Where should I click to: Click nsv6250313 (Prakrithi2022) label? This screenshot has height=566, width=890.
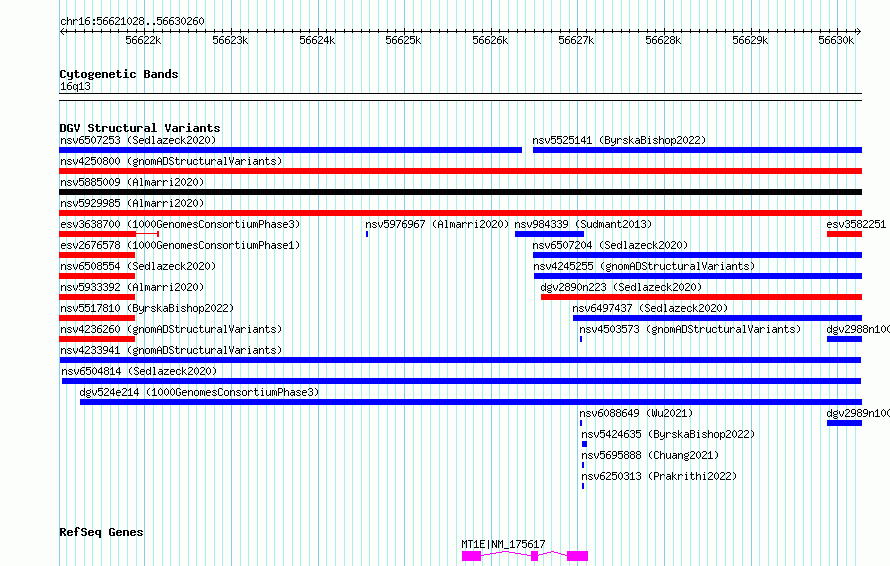[659, 476]
